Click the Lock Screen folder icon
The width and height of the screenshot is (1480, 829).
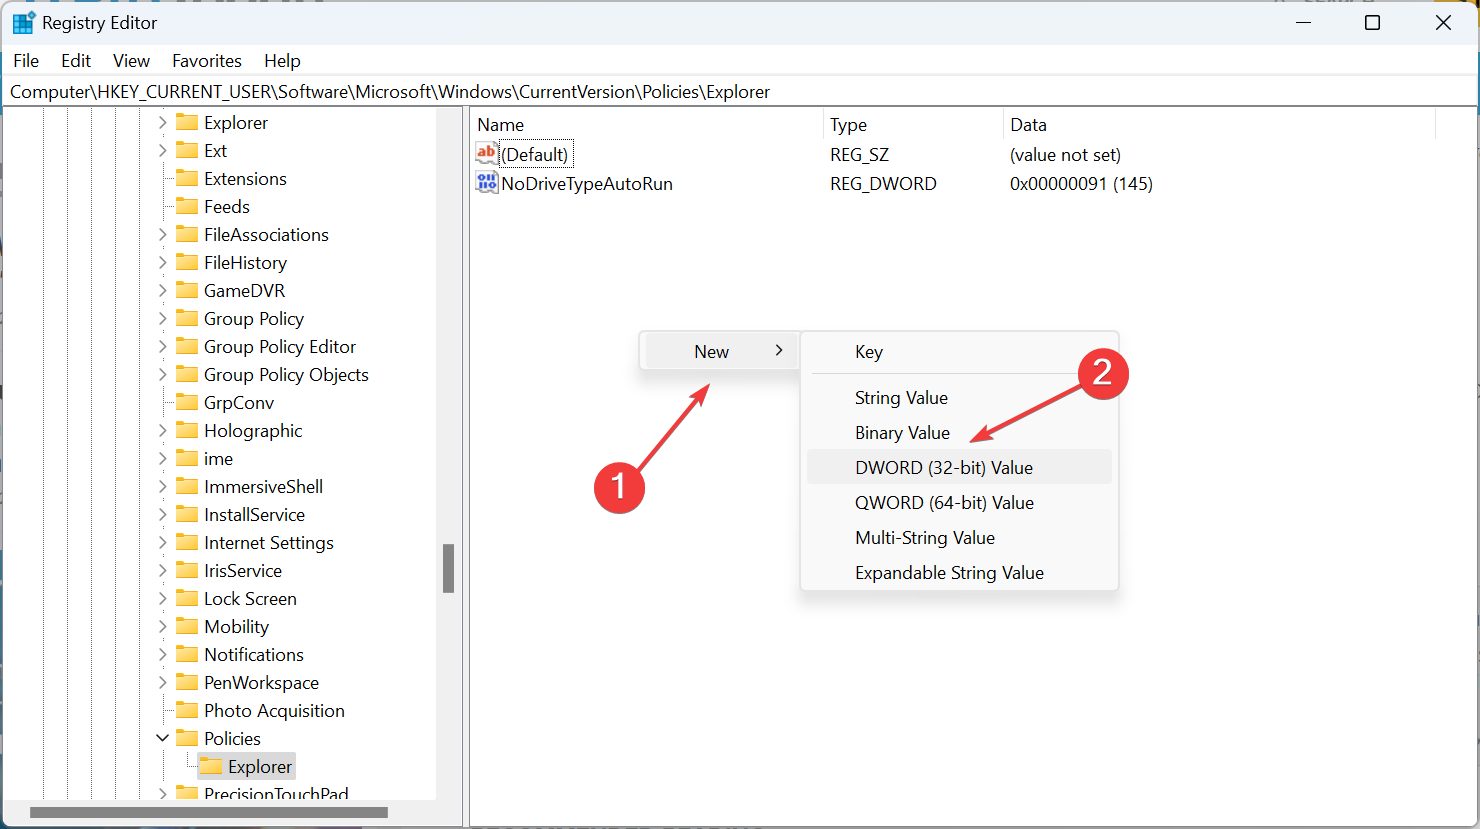point(186,598)
